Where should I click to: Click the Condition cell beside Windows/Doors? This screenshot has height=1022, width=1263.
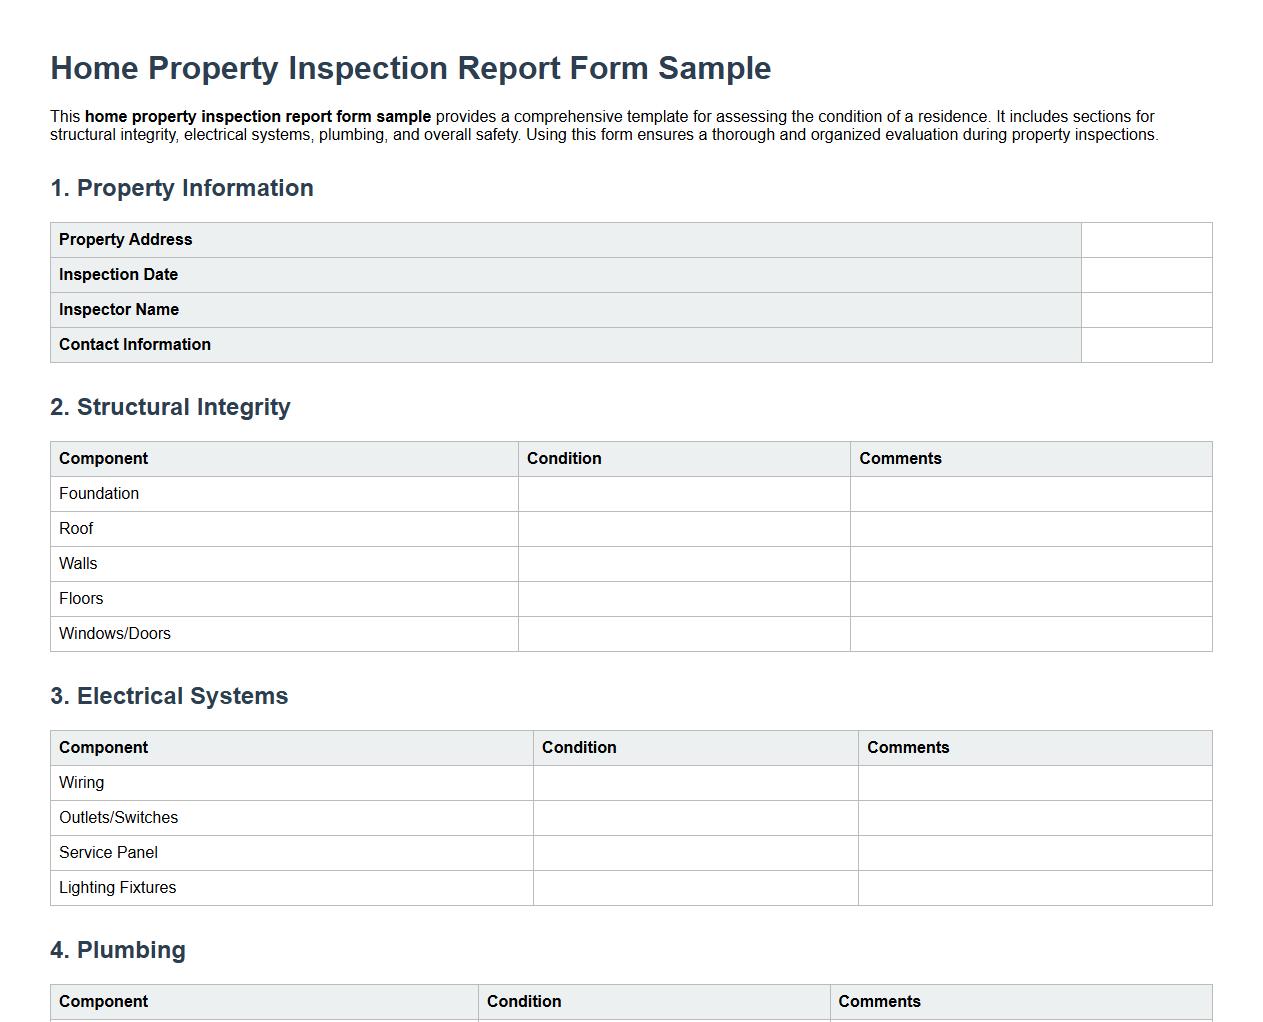tap(683, 633)
